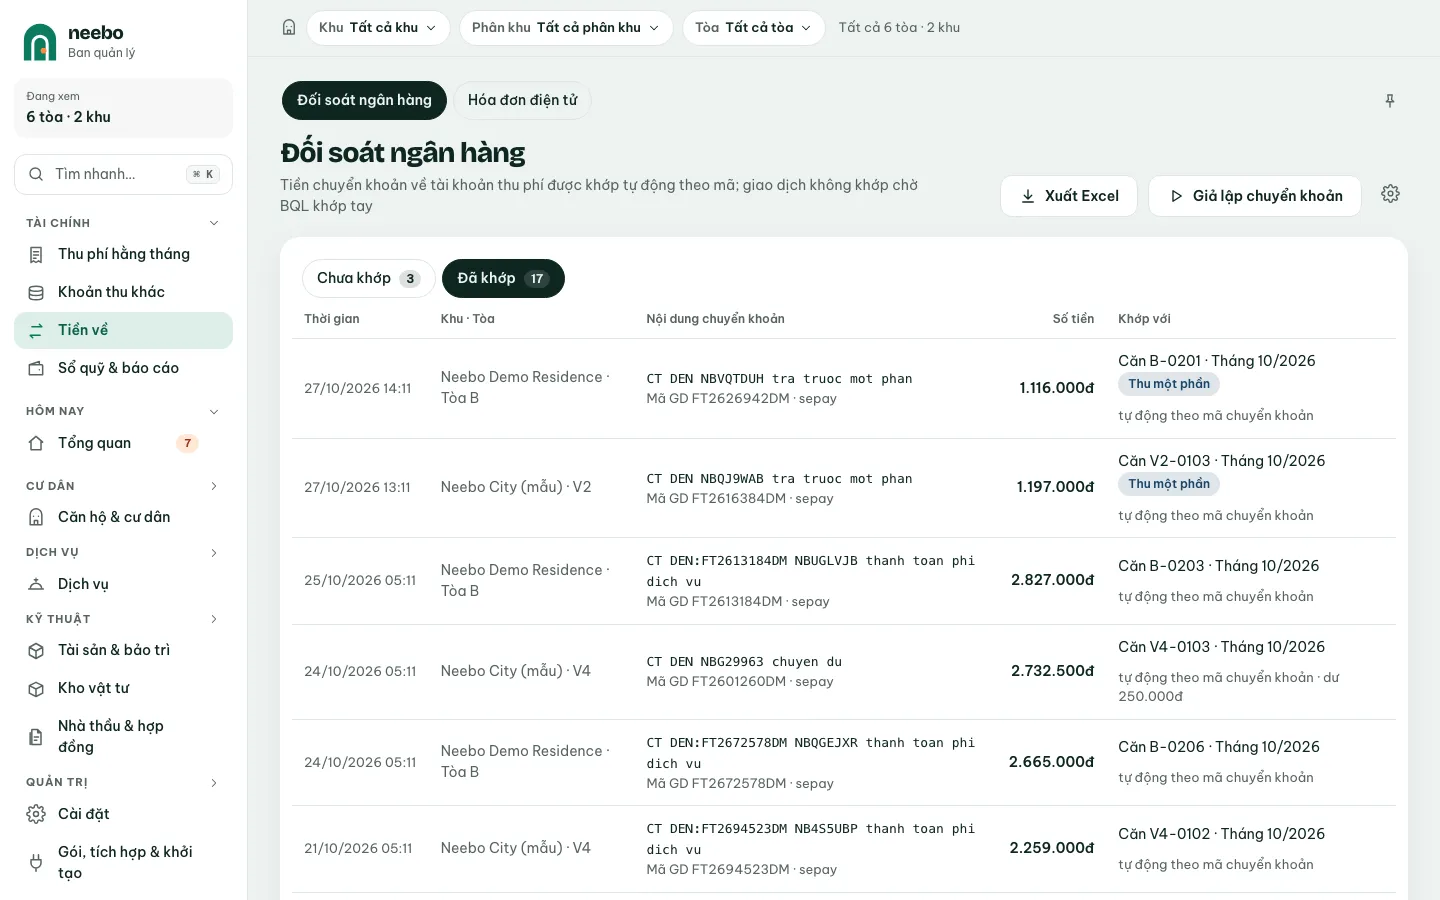The image size is (1440, 900).
Task: Open Đang xem 6 tòa · 2 khu card
Action: pyautogui.click(x=124, y=108)
